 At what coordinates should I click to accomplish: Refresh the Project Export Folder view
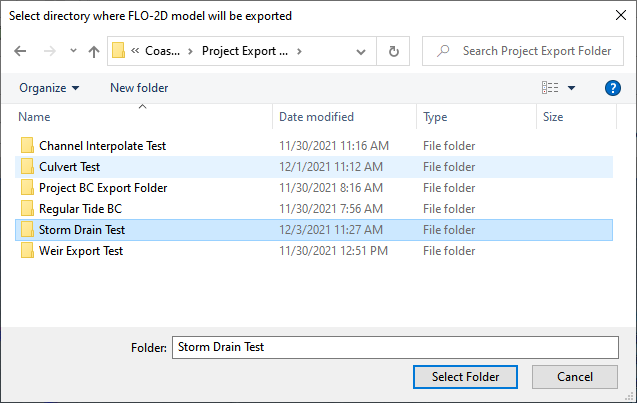pos(394,51)
